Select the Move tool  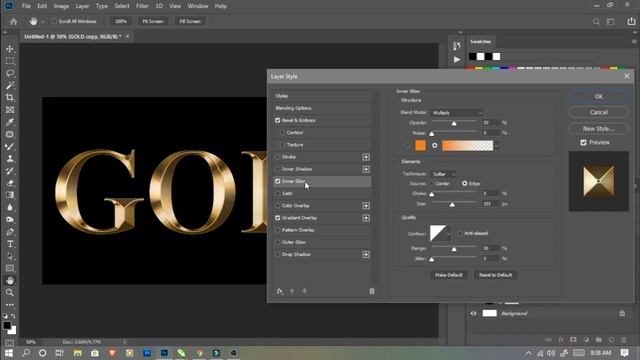click(x=10, y=49)
